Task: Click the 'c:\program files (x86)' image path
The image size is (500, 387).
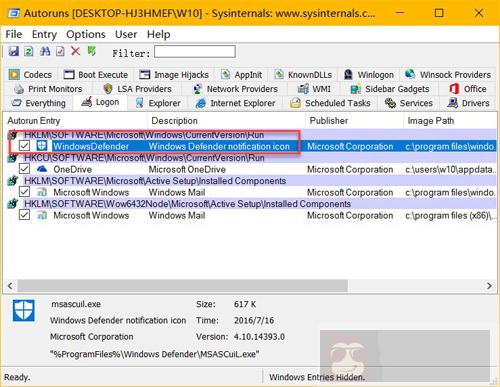Action: 450,216
